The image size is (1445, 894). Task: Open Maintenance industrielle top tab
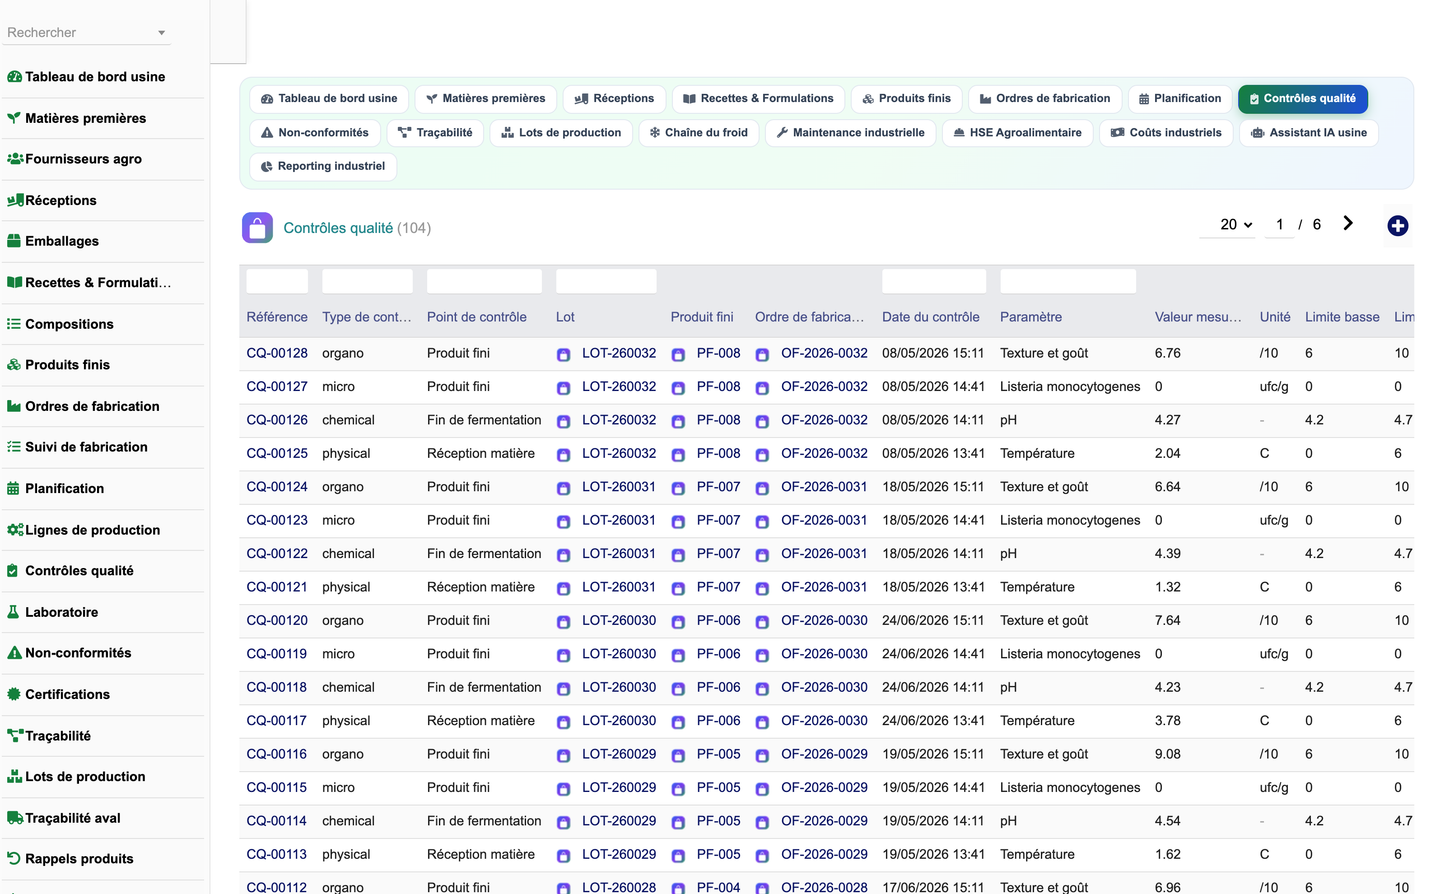pyautogui.click(x=851, y=133)
